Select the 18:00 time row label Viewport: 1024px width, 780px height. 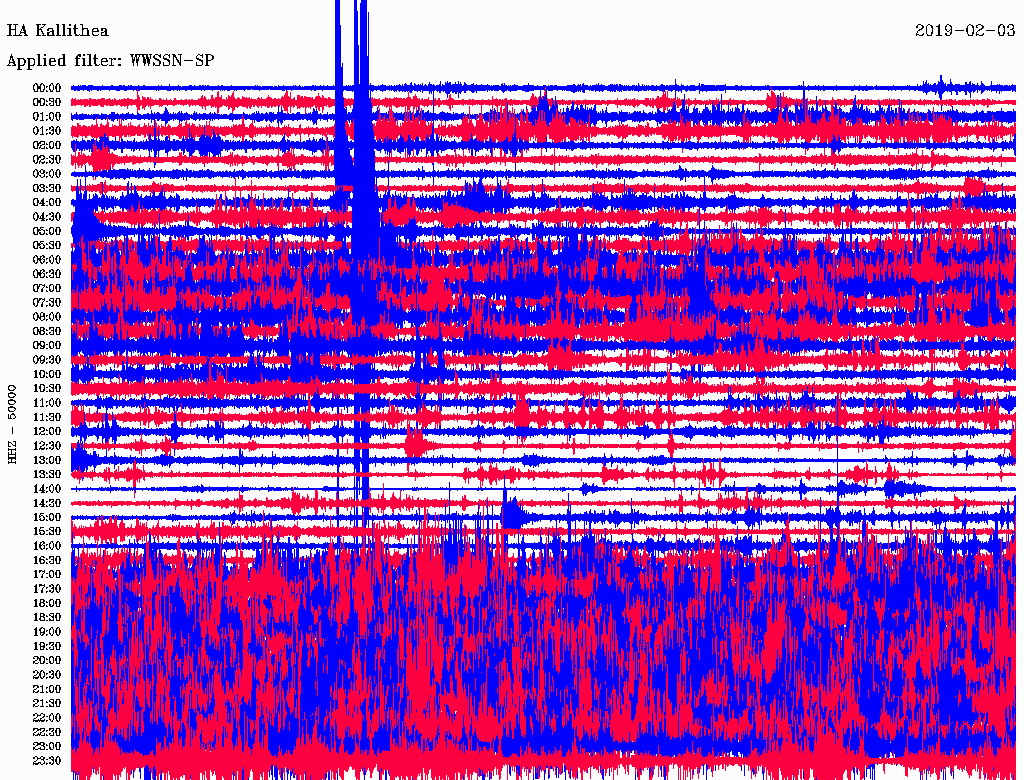(47, 603)
